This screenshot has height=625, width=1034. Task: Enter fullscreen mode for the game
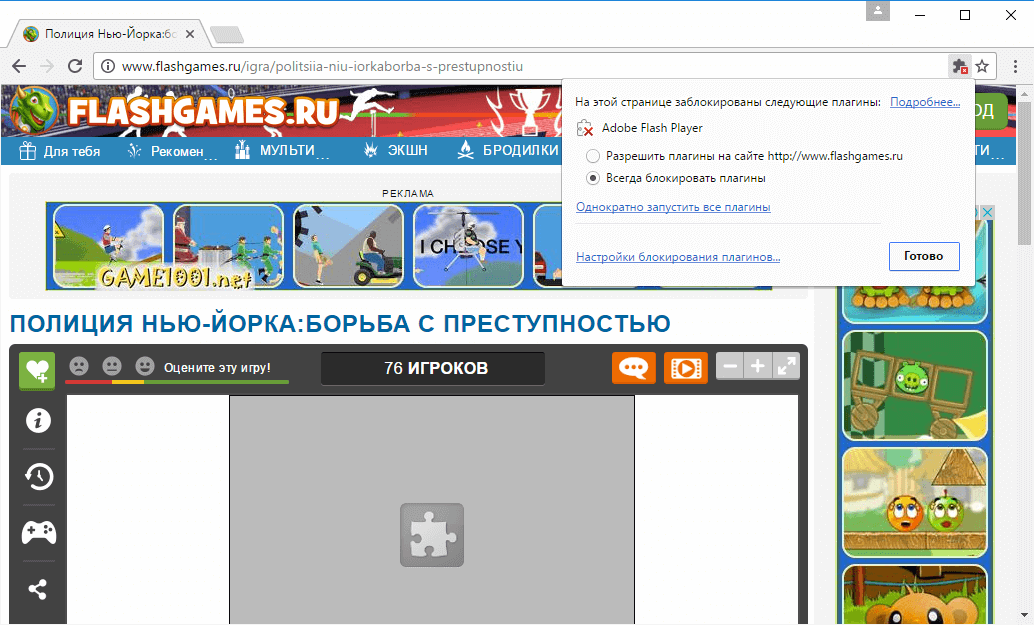point(786,366)
